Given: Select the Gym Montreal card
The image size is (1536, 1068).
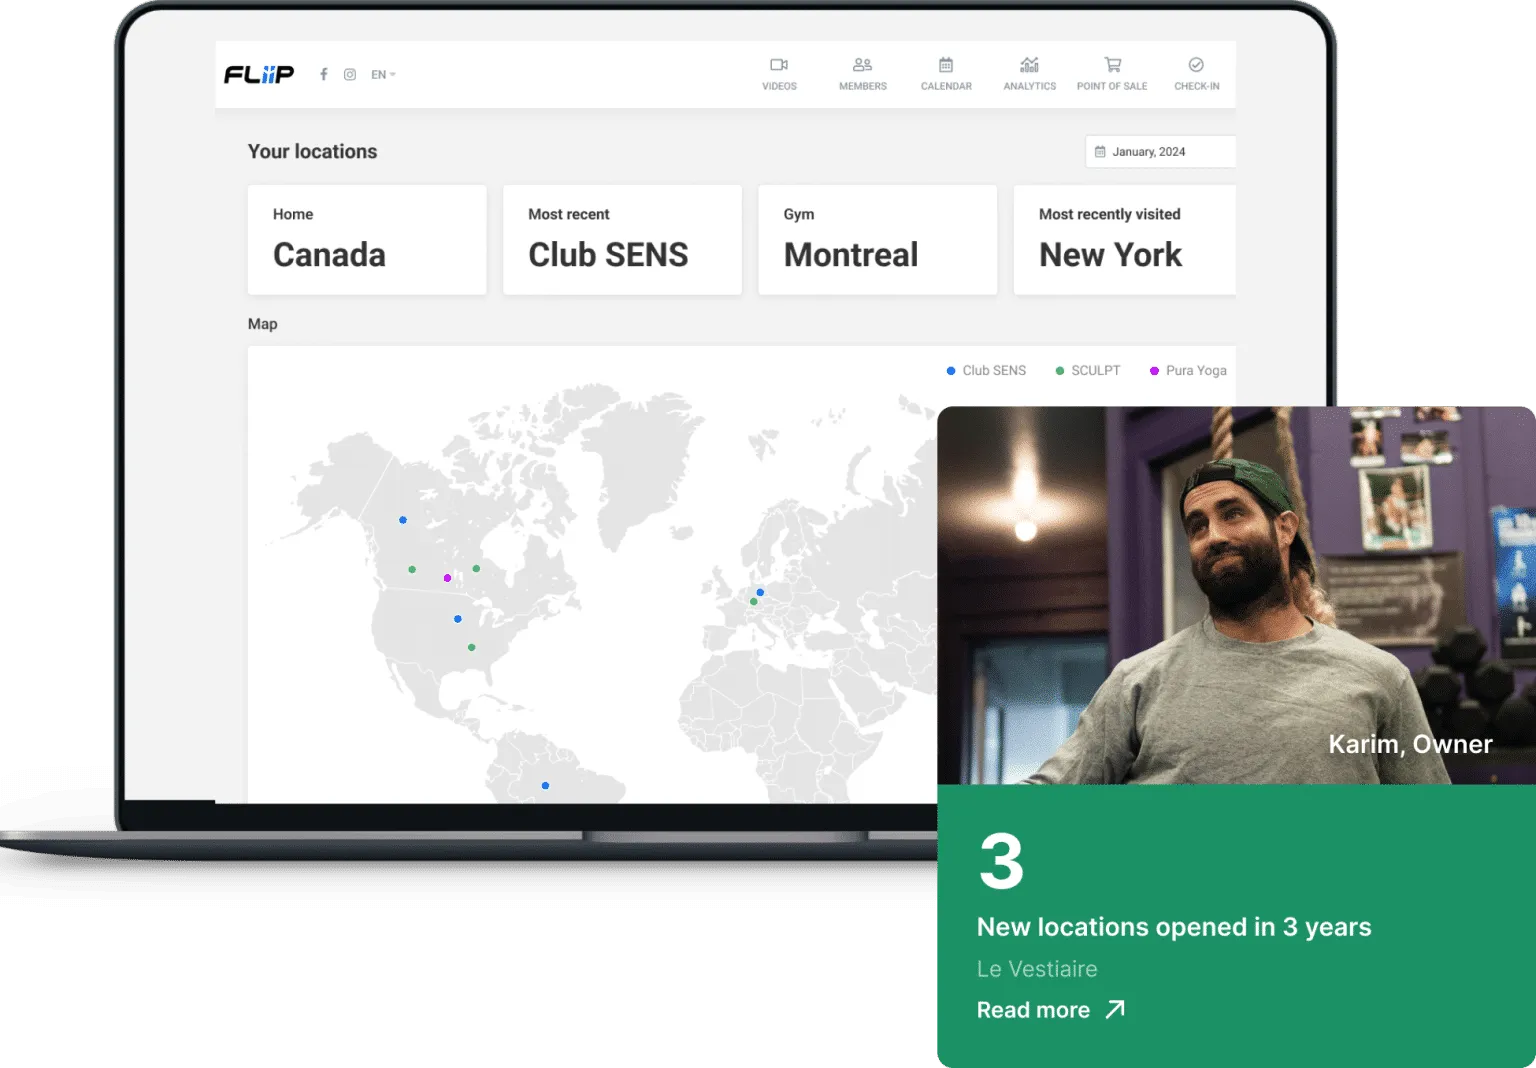Looking at the screenshot, I should 877,240.
